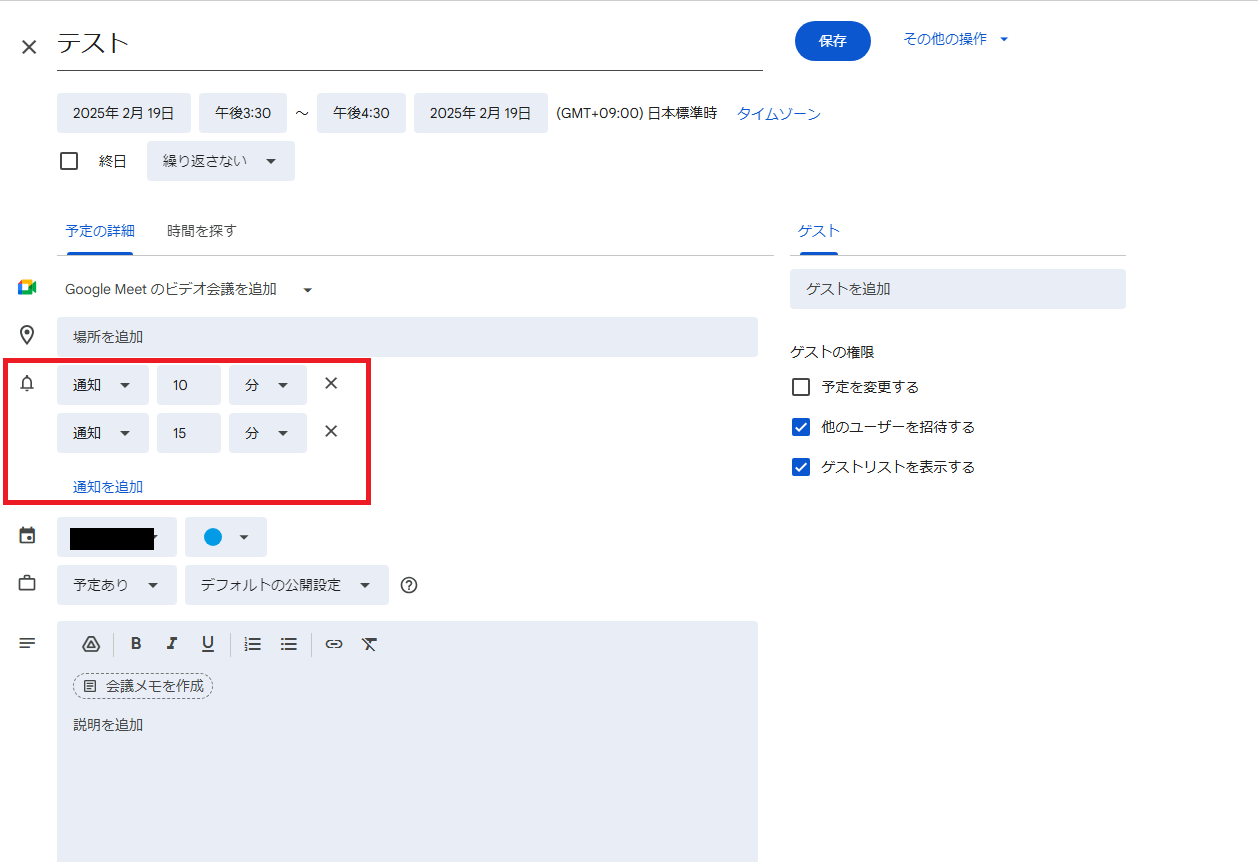Toggle bold formatting in description
Screen dimensions: 1258x862
(136, 644)
